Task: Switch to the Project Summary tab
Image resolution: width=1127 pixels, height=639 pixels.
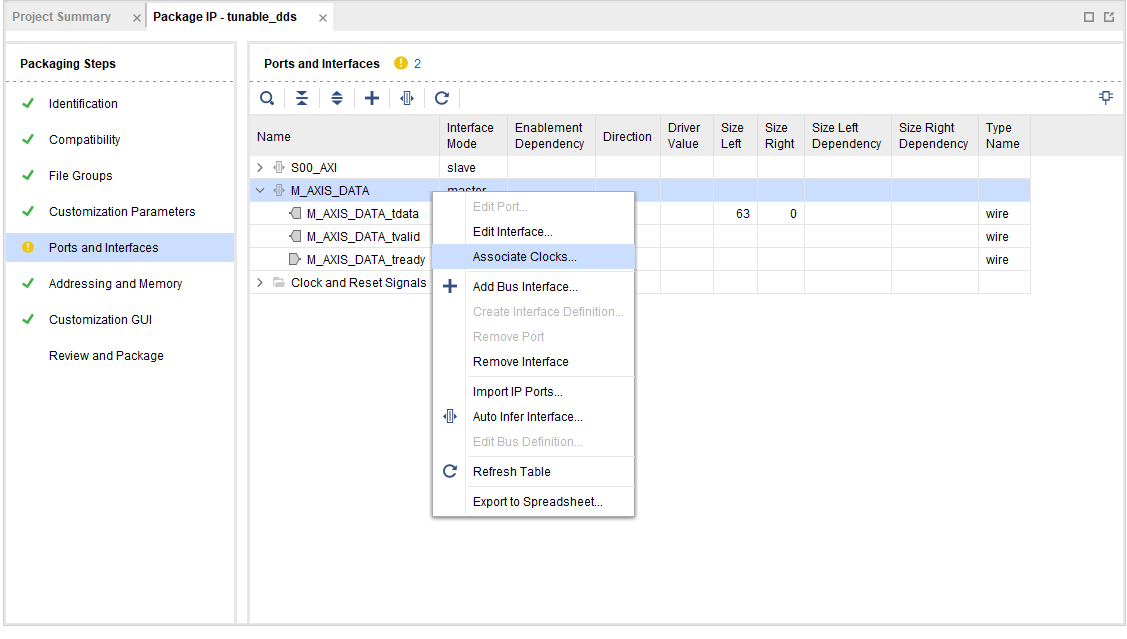Action: (62, 17)
